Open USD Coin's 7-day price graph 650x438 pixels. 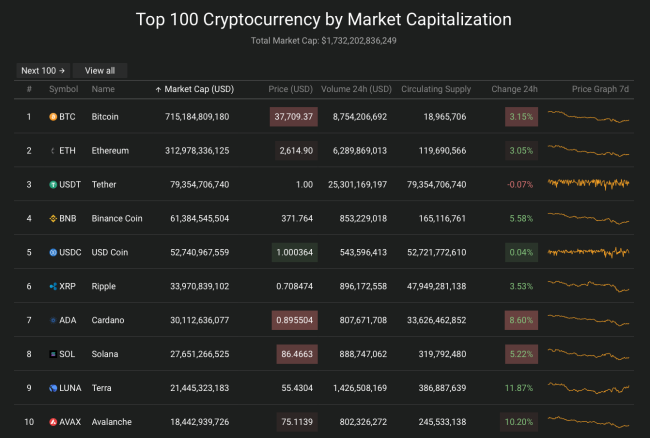pyautogui.click(x=588, y=252)
